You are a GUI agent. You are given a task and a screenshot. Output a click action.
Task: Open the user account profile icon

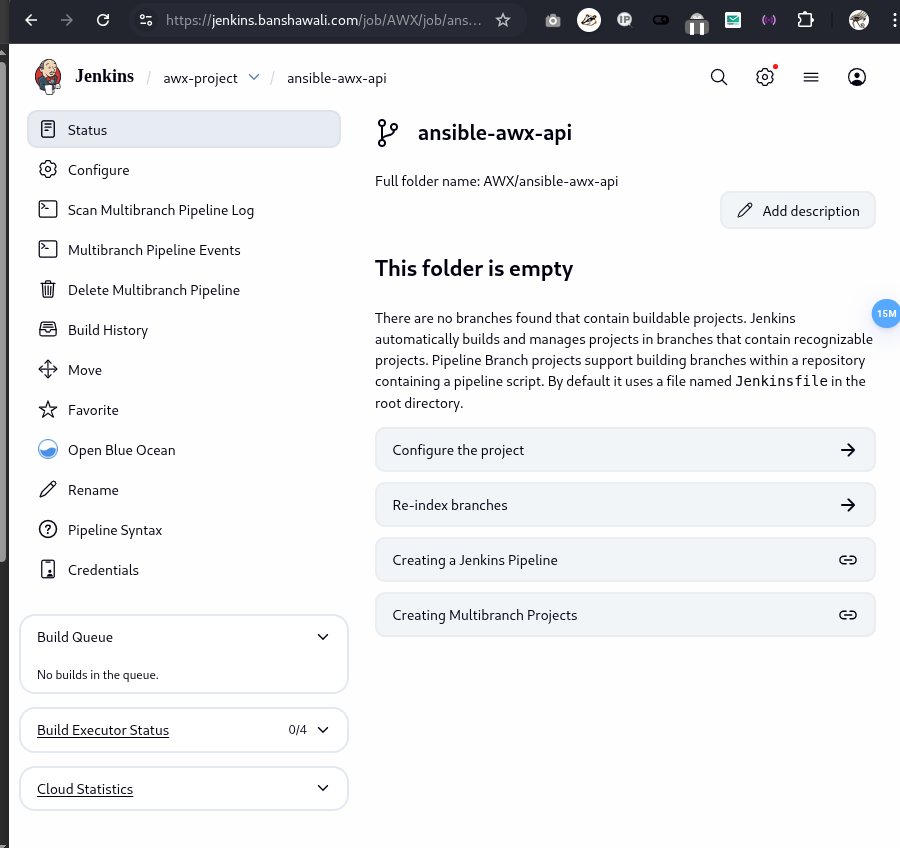(856, 77)
